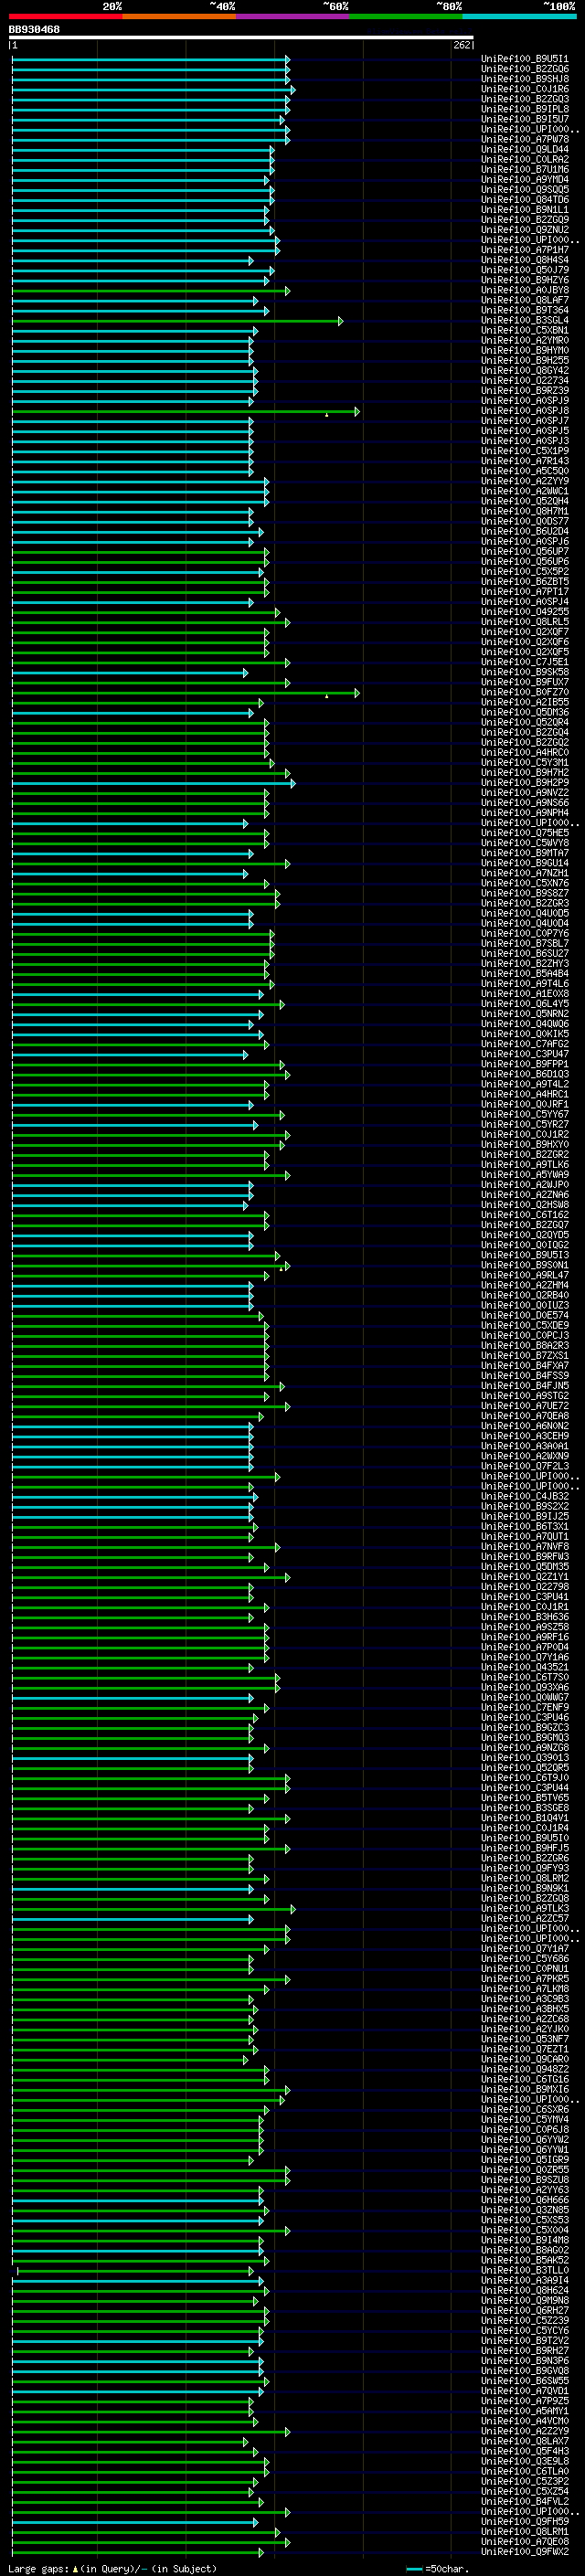Click the cyan ~100% legend color bar
The height and width of the screenshot is (2576, 585).
coord(519,16)
